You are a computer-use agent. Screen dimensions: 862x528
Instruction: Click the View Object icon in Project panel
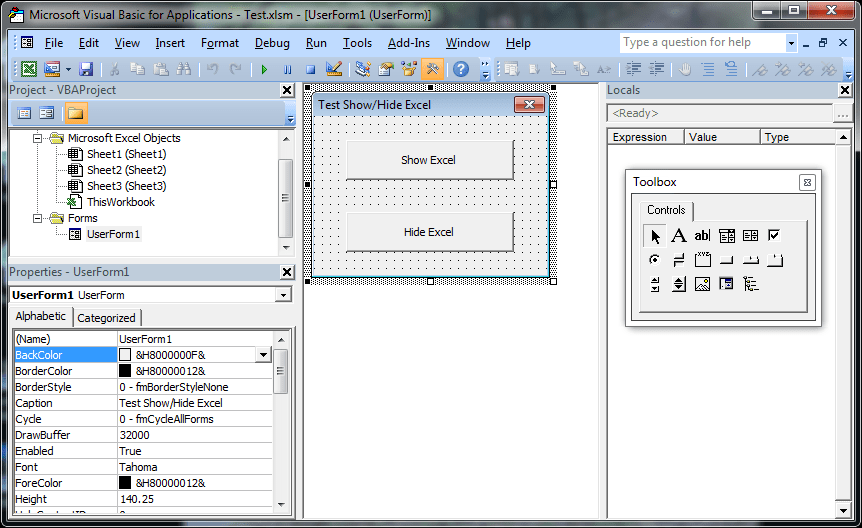(x=47, y=113)
